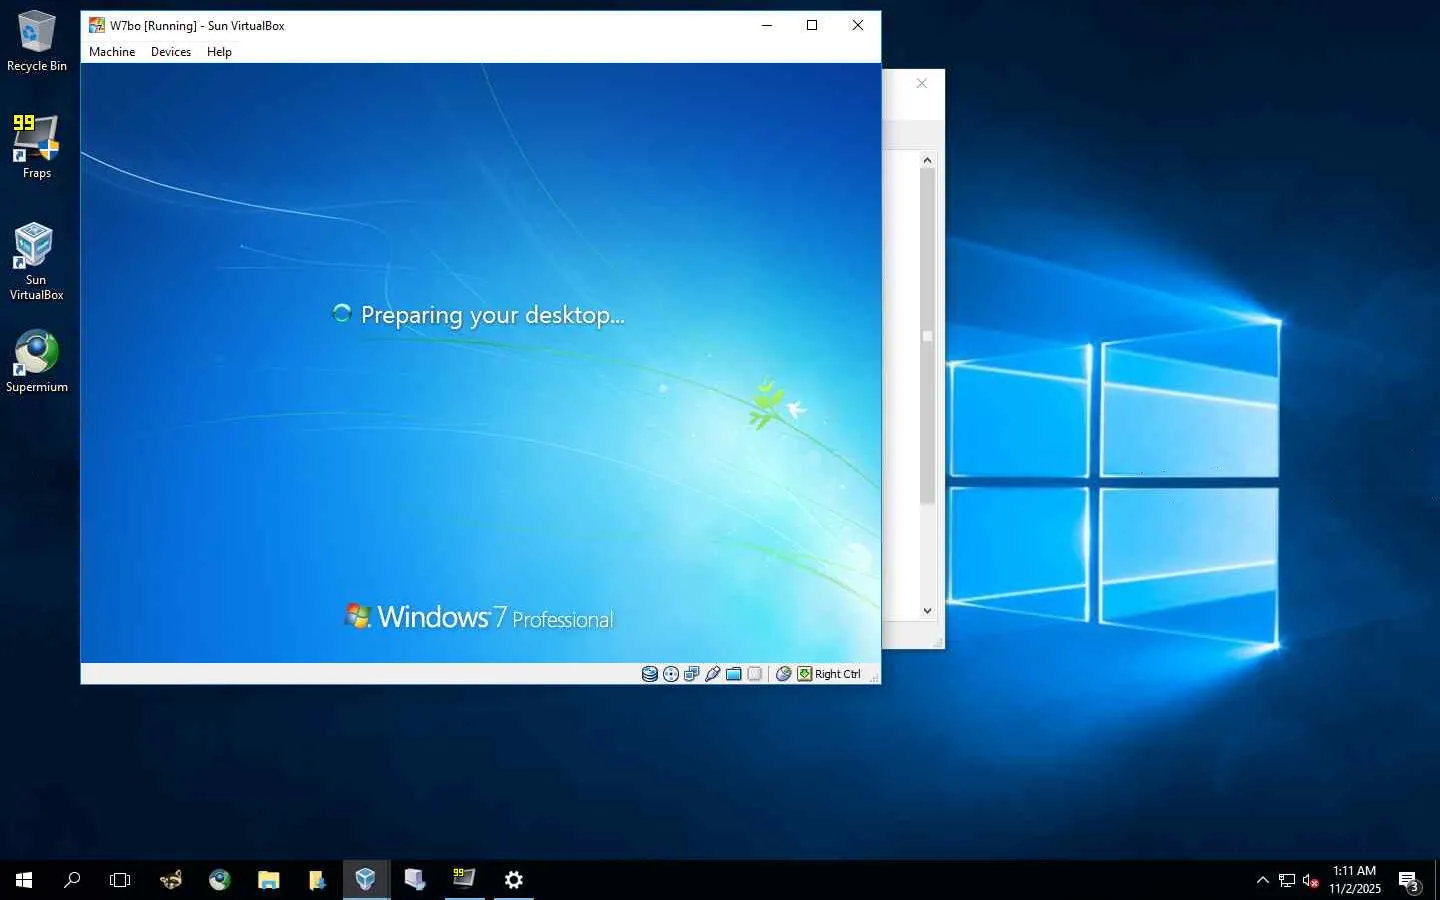
Task: Click the Right Ctrl host key label
Action: [x=838, y=674]
